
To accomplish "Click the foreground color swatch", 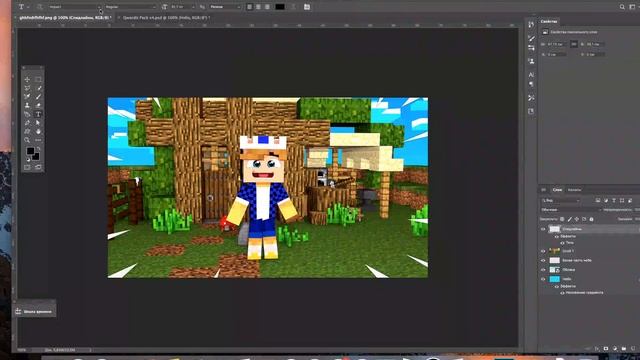I will click(x=30, y=151).
